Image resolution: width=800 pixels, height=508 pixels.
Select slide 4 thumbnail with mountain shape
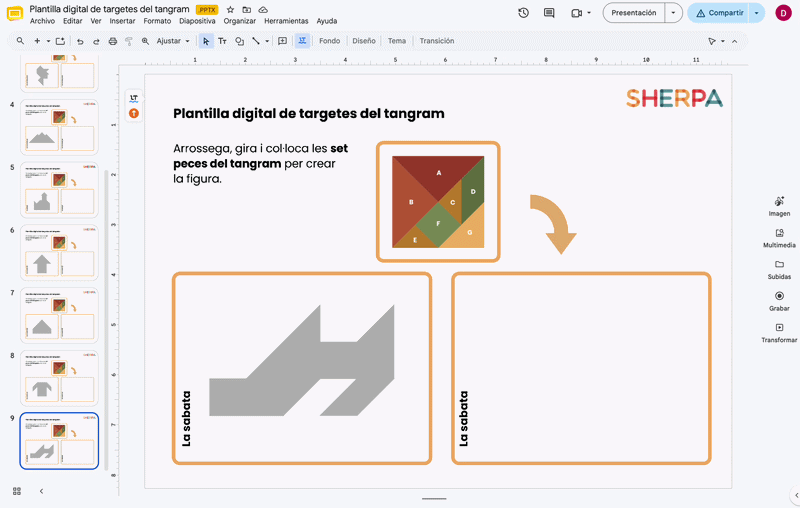[59, 127]
